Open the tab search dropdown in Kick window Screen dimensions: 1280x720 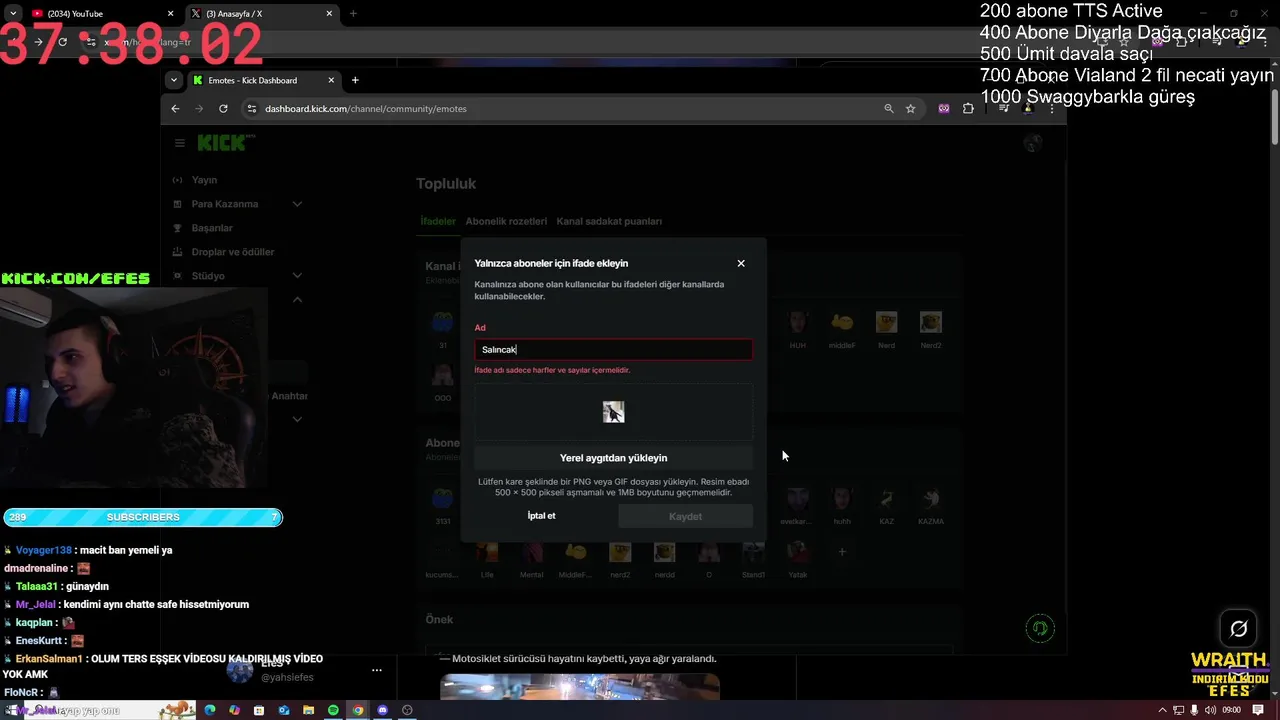point(174,80)
